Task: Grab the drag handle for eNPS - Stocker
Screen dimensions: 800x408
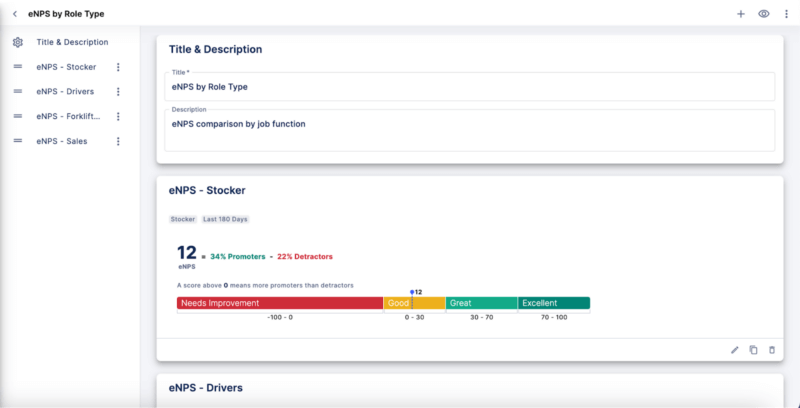Action: tap(18, 67)
